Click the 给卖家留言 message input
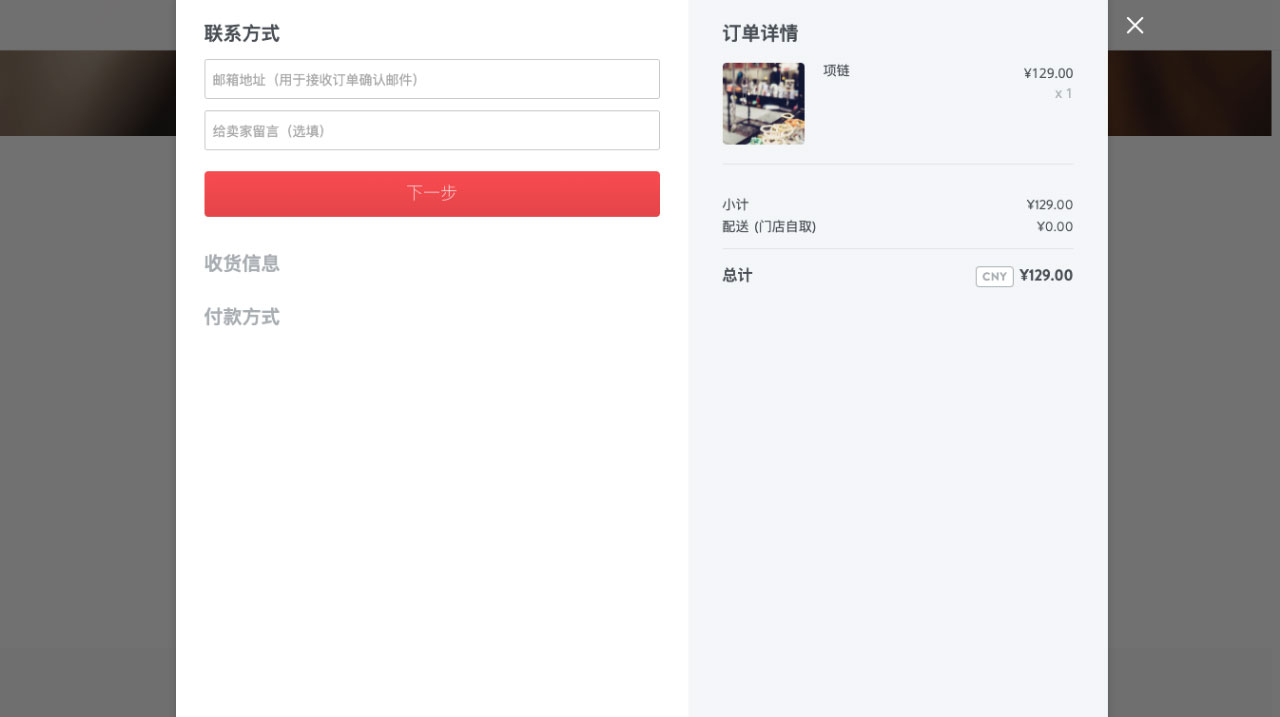 point(431,130)
